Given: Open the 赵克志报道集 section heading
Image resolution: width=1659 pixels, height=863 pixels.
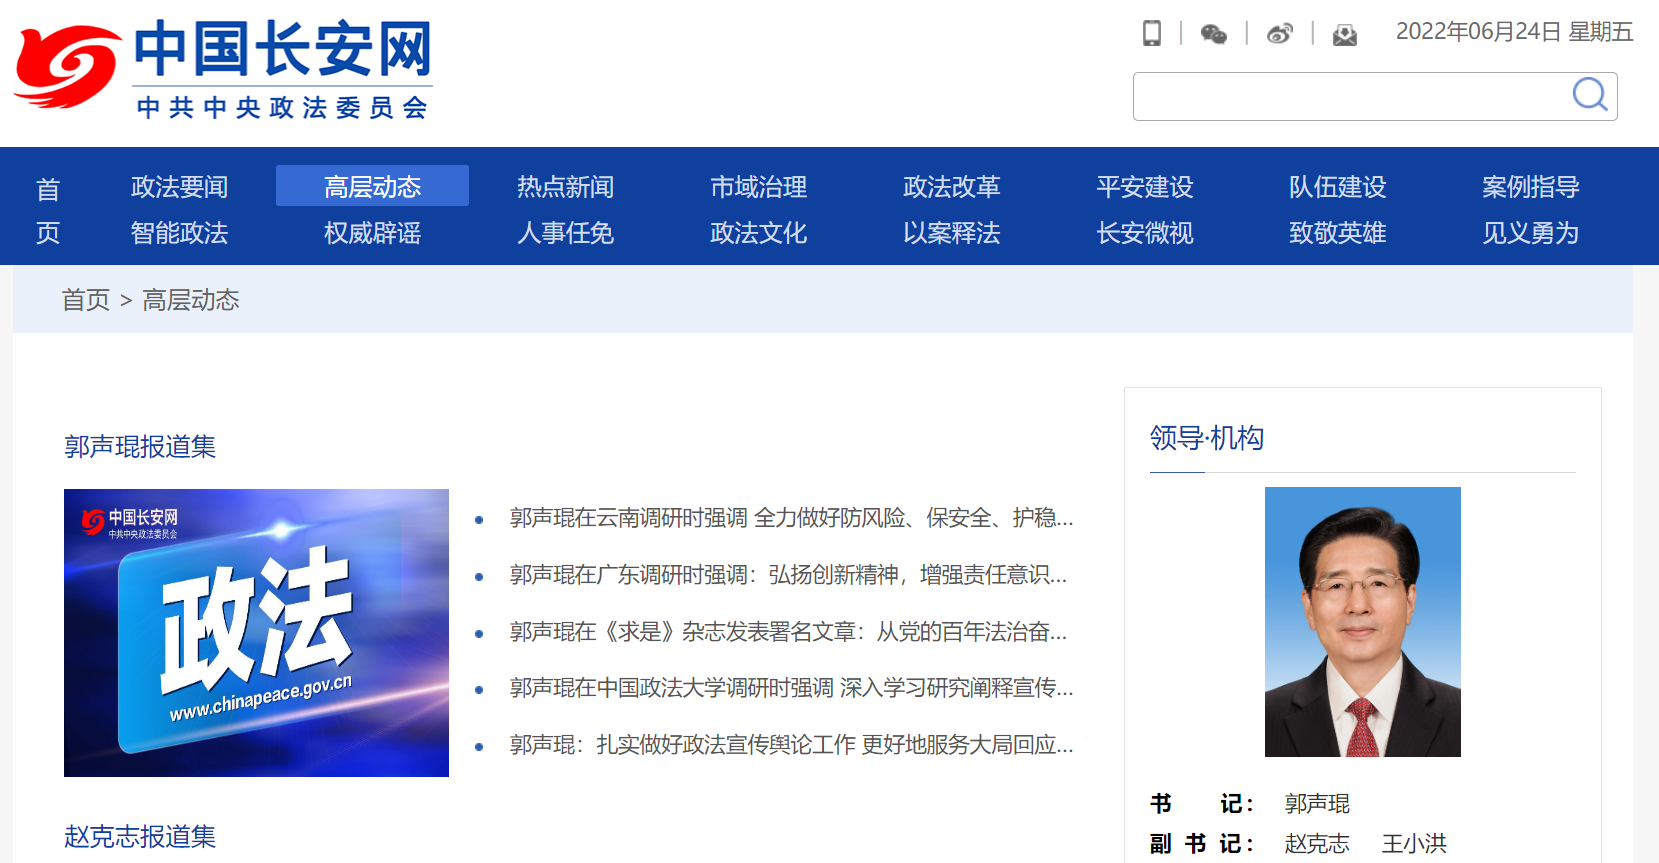Looking at the screenshot, I should click(x=140, y=837).
